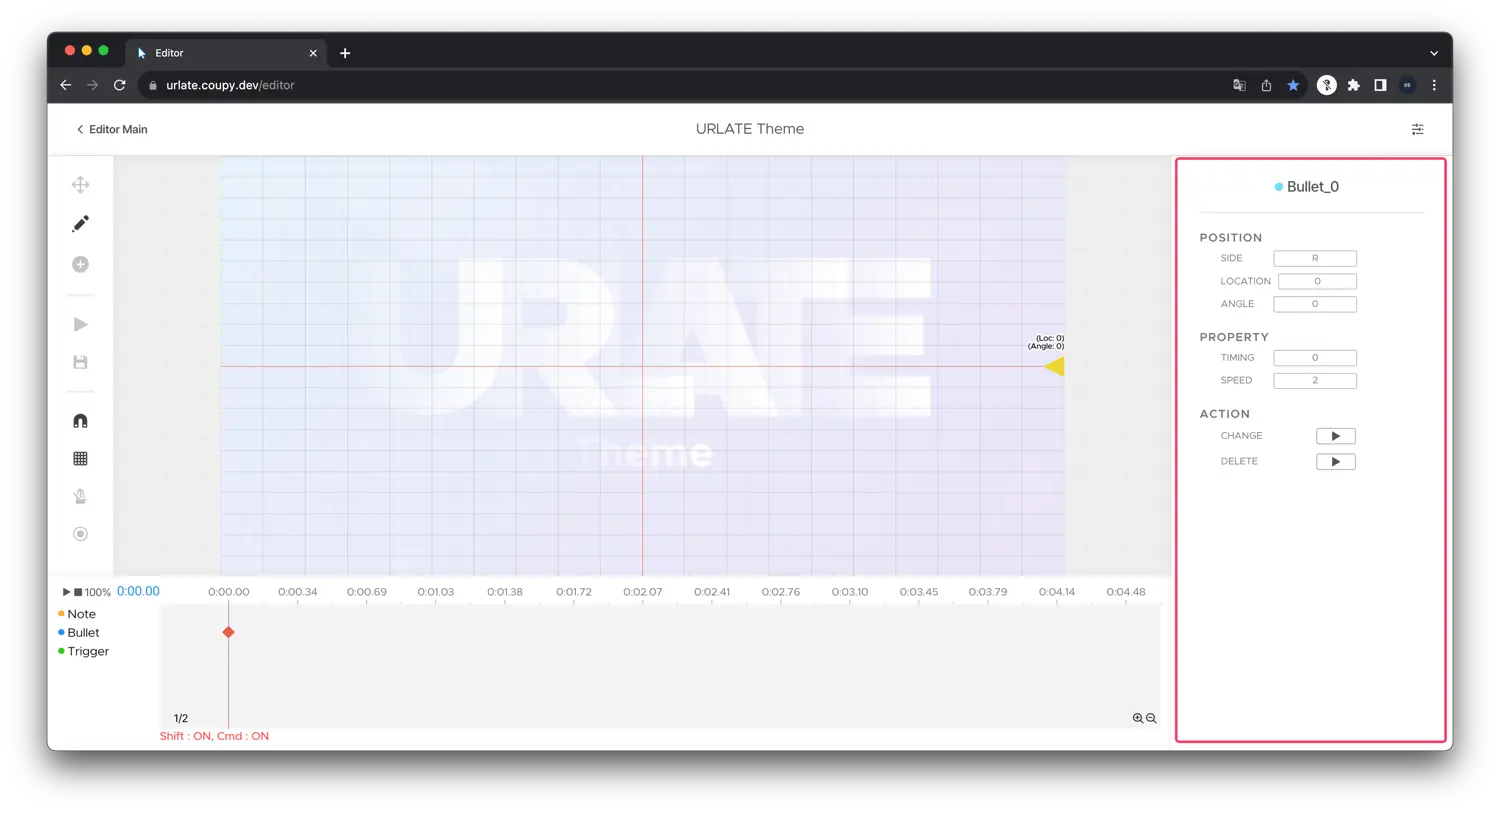Select the pencil Edit tool
Screen dimensions: 1500x813
pyautogui.click(x=80, y=224)
